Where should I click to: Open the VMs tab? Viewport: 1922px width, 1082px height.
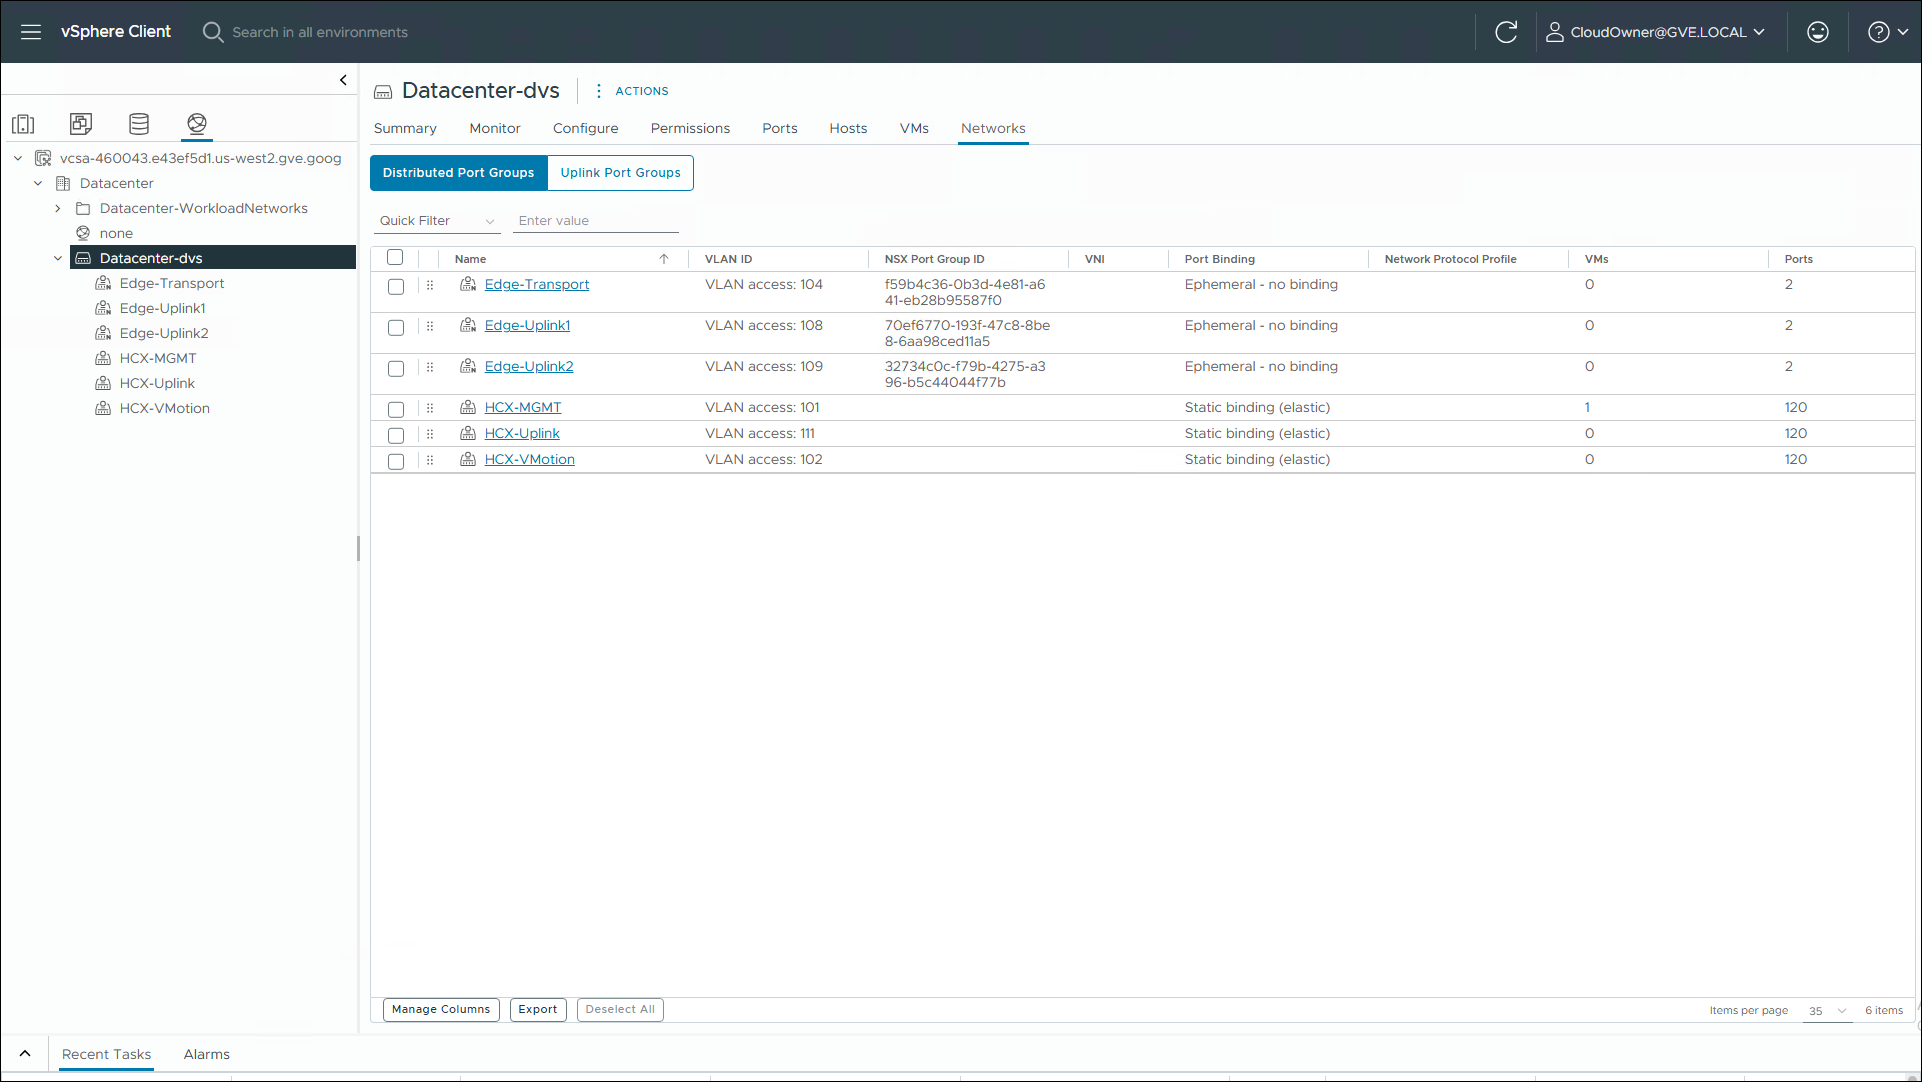click(914, 128)
